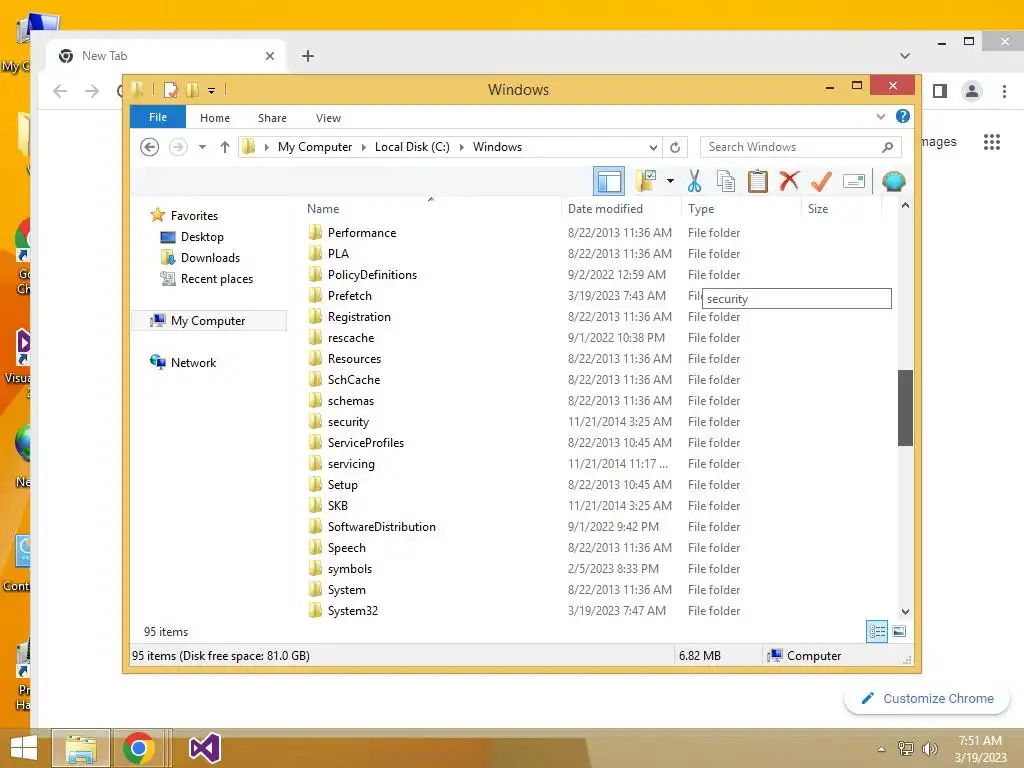The width and height of the screenshot is (1024, 768).
Task: Open Google apps grid in Chrome
Action: pos(991,142)
